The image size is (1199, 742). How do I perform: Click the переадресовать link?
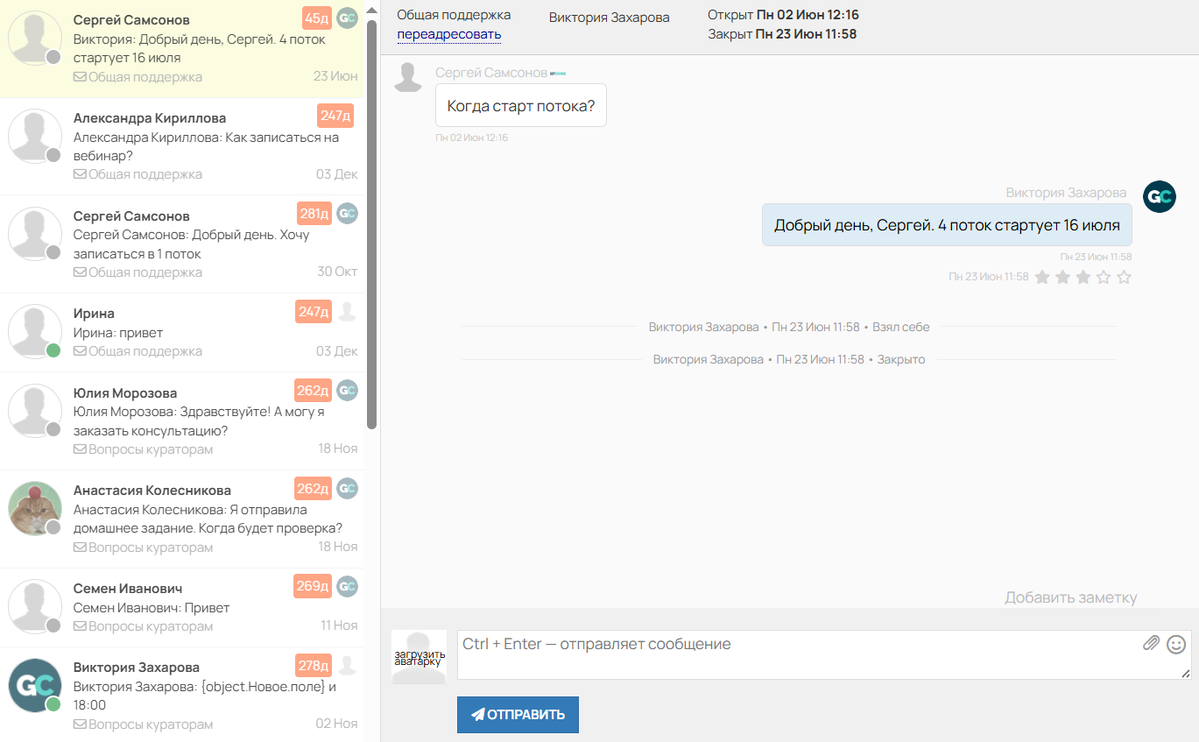449,35
